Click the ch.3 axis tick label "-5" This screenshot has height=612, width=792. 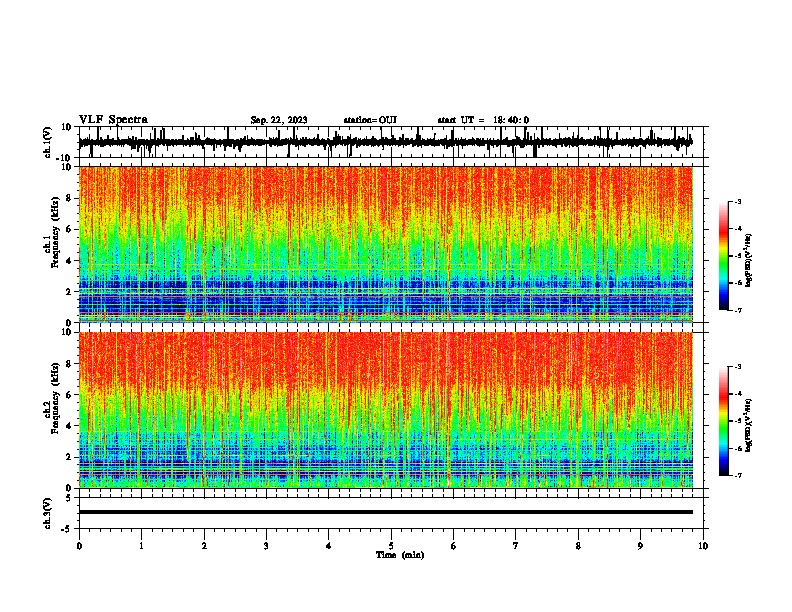[67, 529]
